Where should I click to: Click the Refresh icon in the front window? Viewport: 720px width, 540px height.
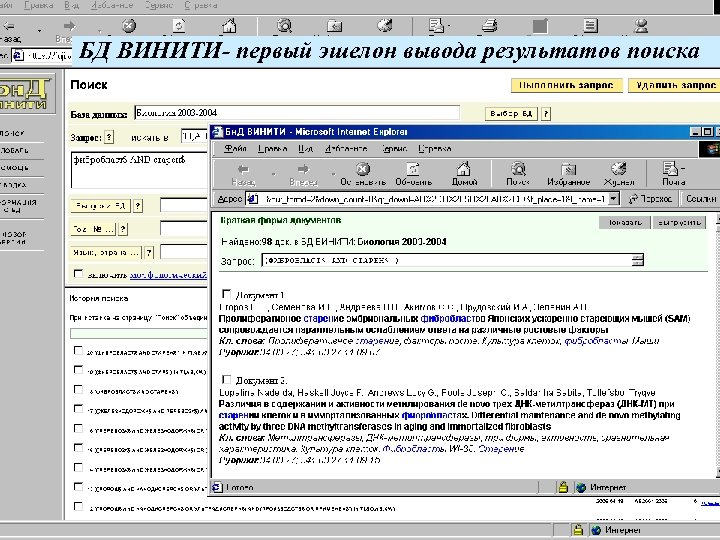(413, 169)
